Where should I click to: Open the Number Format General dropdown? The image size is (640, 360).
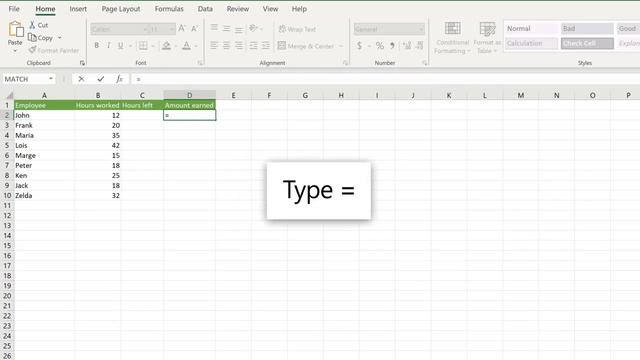point(421,29)
